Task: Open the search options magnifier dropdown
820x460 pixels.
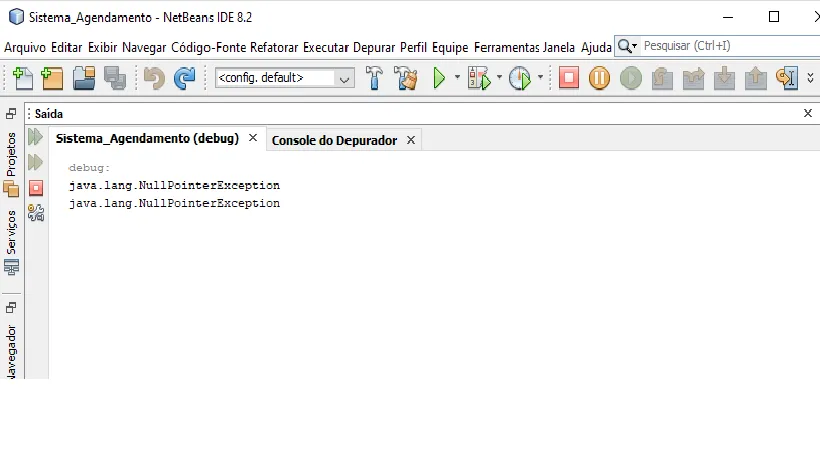Action: (x=627, y=47)
